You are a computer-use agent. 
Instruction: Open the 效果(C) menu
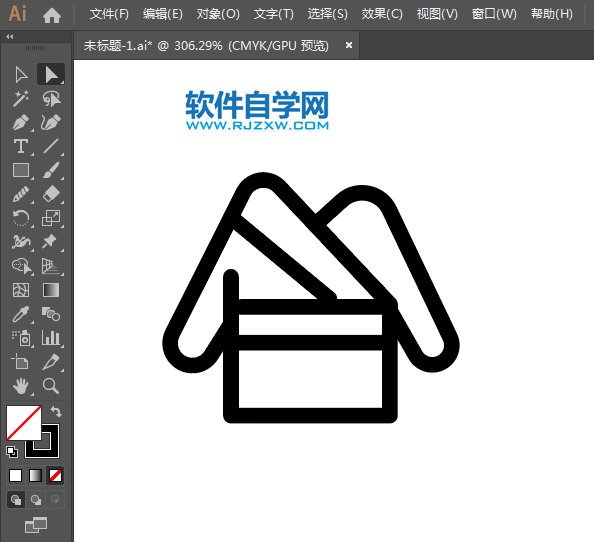tap(382, 14)
